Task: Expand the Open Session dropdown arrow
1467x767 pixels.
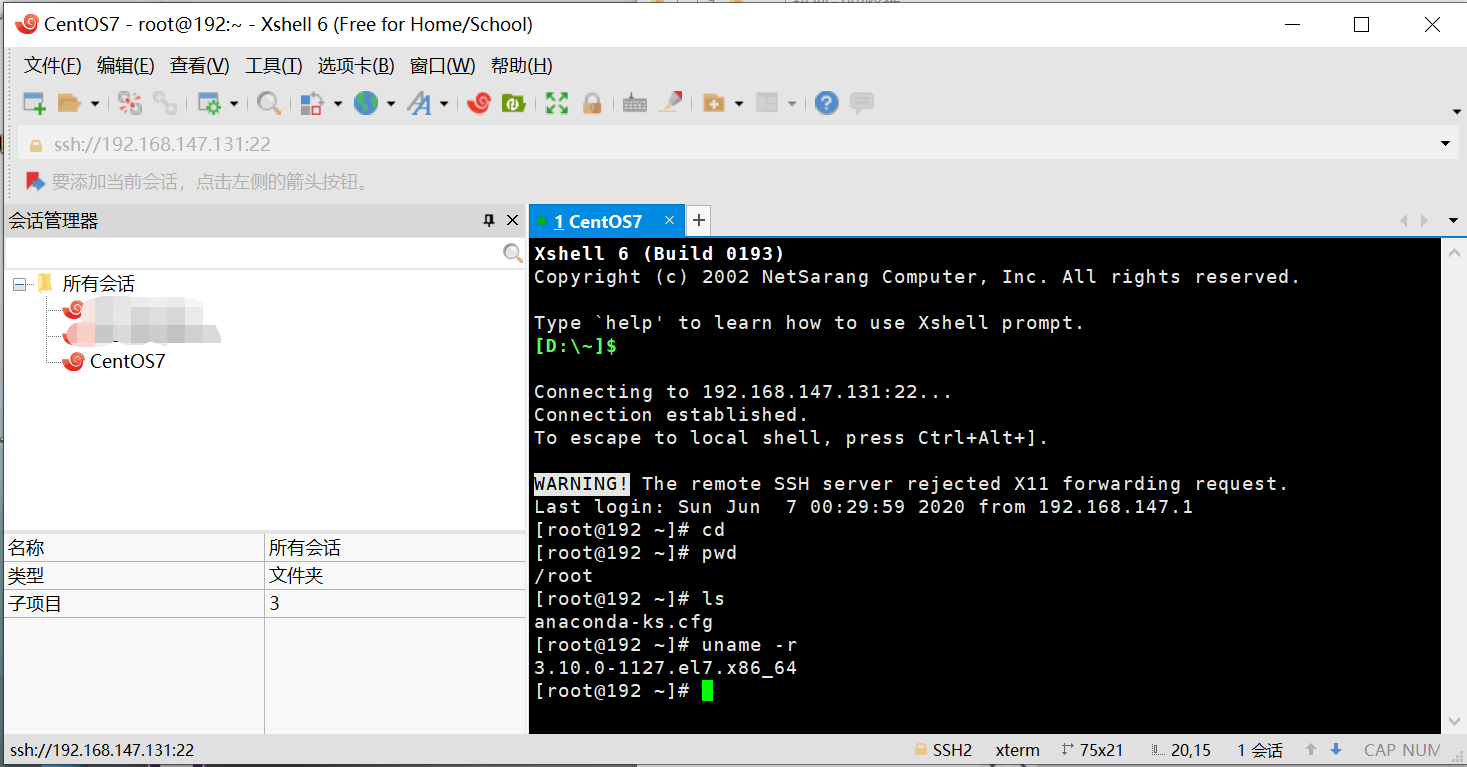Action: point(95,103)
